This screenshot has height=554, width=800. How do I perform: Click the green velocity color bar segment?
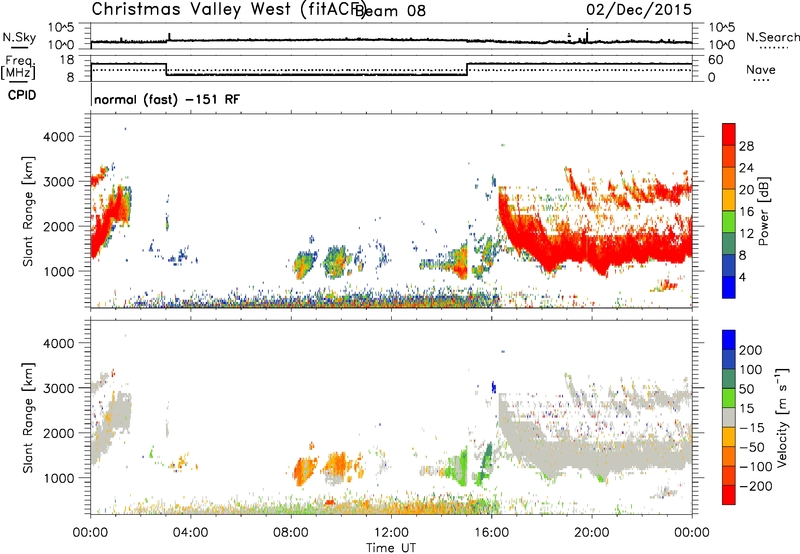[729, 398]
